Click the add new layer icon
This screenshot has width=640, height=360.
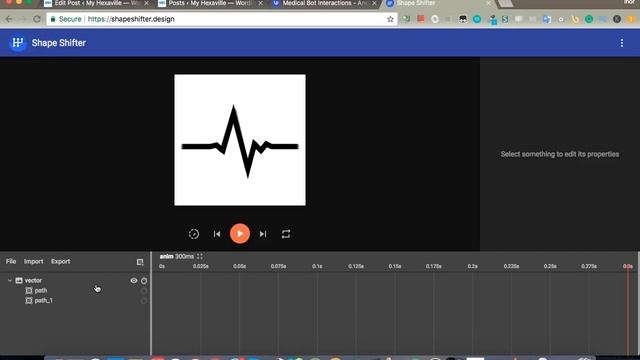coord(140,262)
